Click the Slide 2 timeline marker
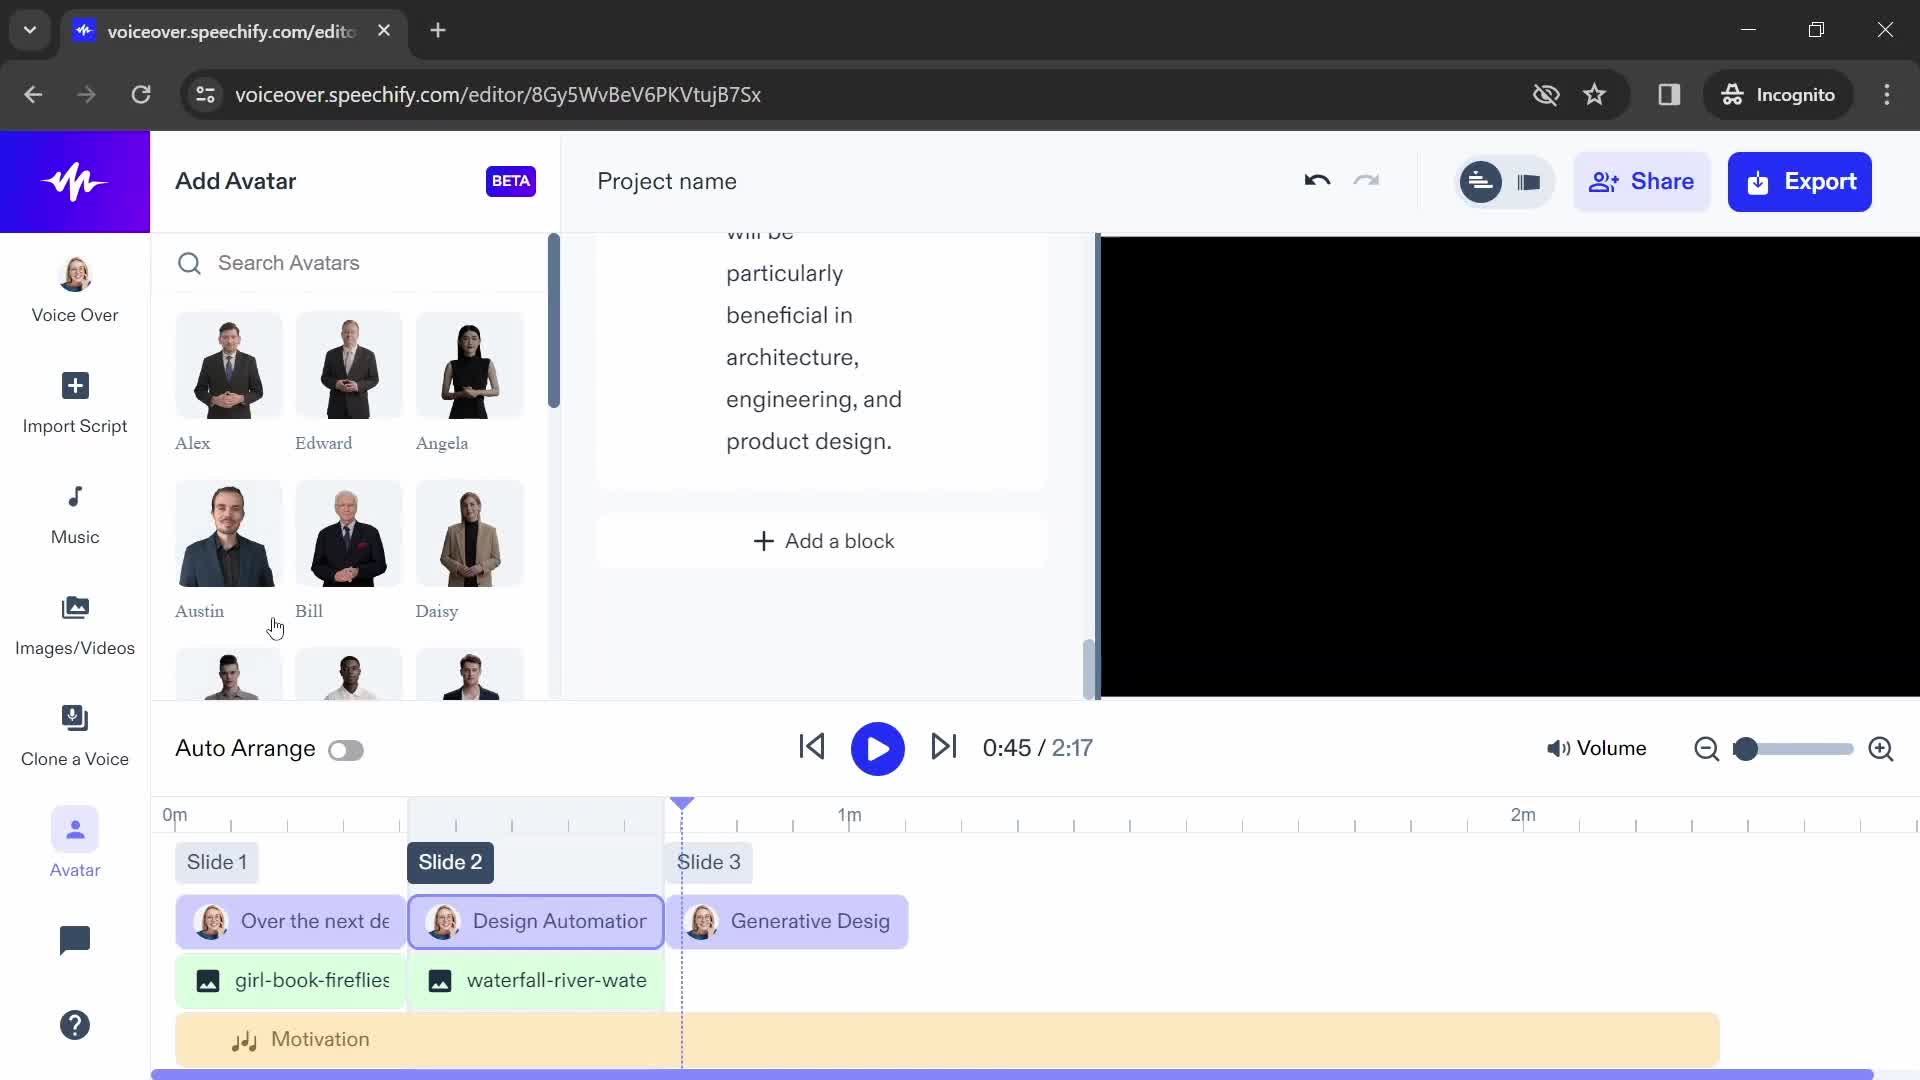Screen dimensions: 1920x1080 [450, 861]
